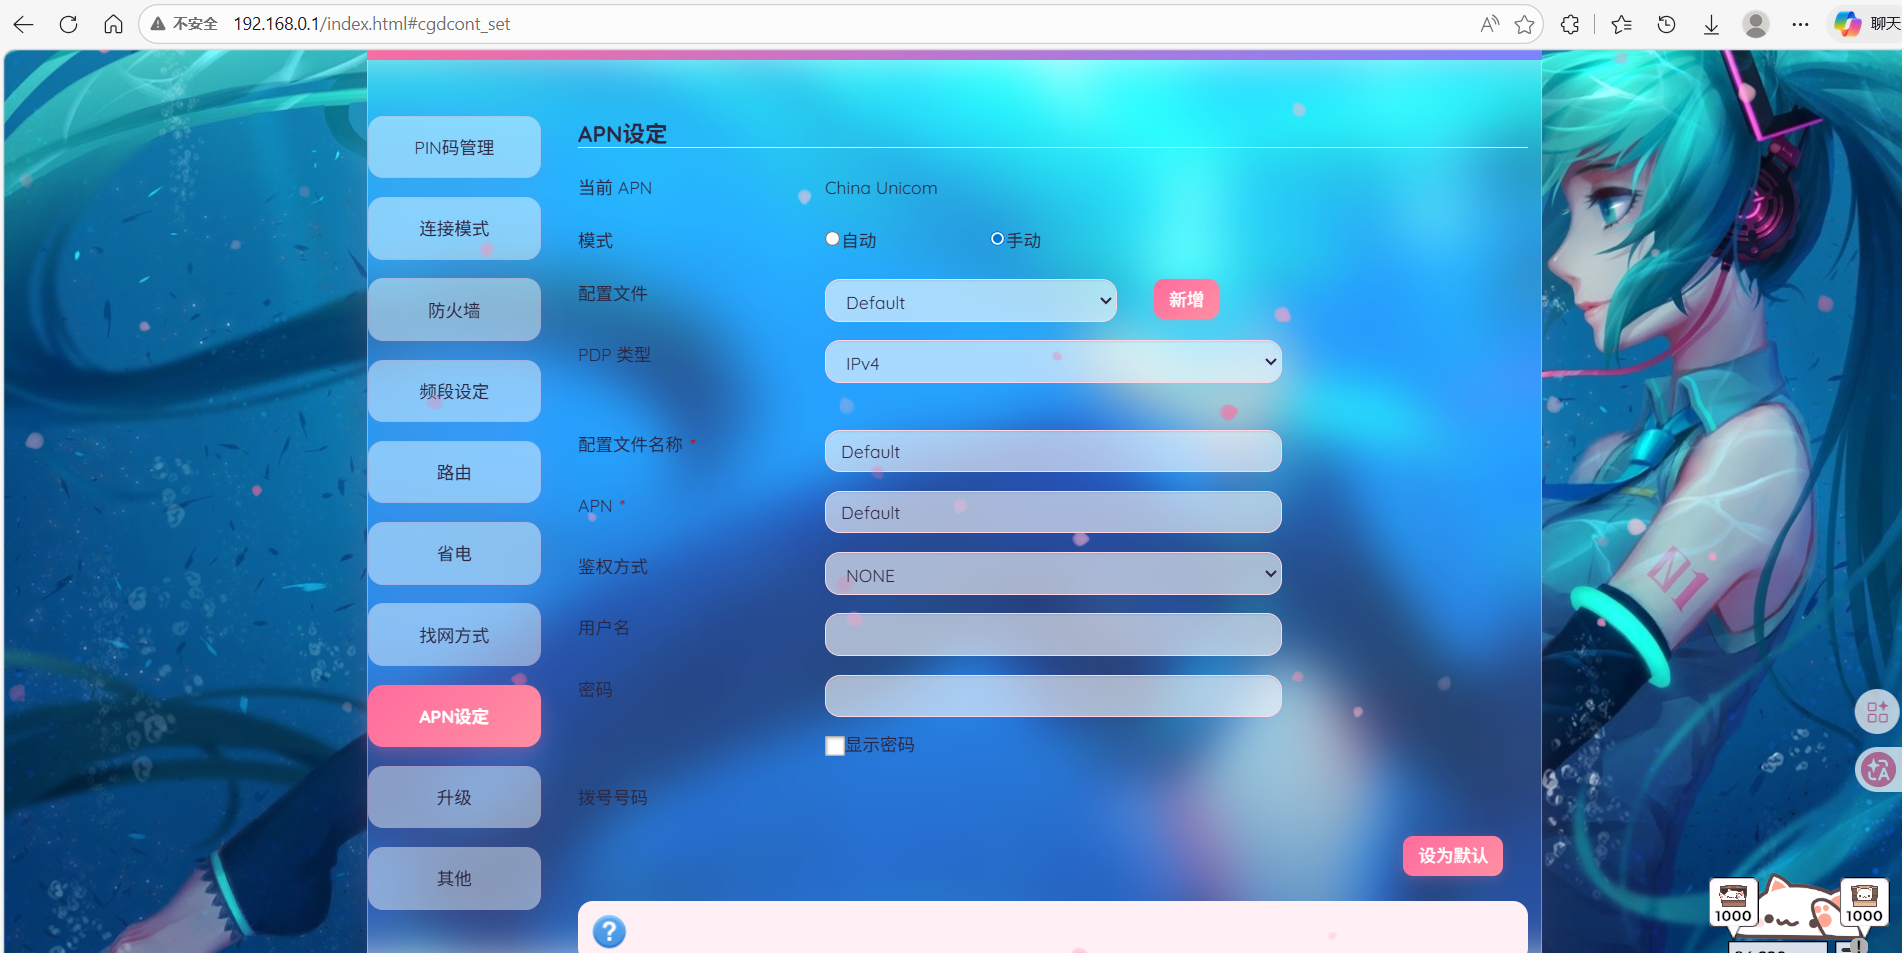Screen dimensions: 1902x953
Task: Click the 用户名 input field
Action: pos(1052,635)
